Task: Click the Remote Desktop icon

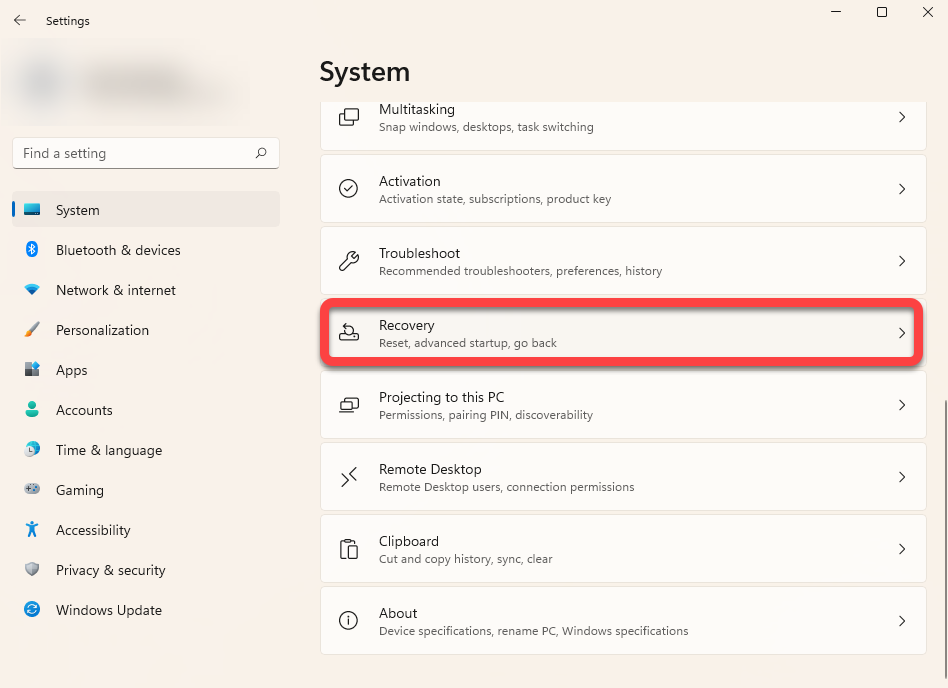Action: (x=348, y=477)
